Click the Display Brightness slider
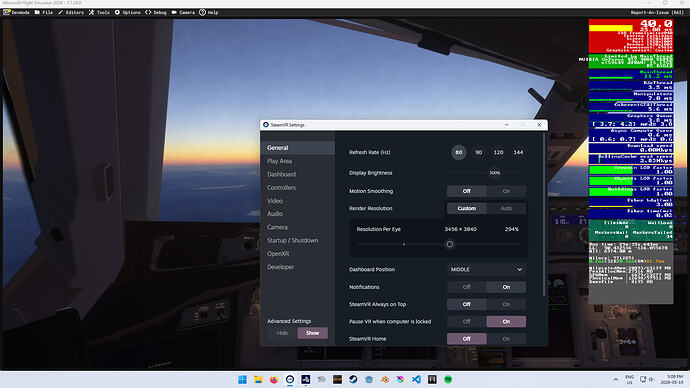This screenshot has height=388, width=690. [x=486, y=173]
